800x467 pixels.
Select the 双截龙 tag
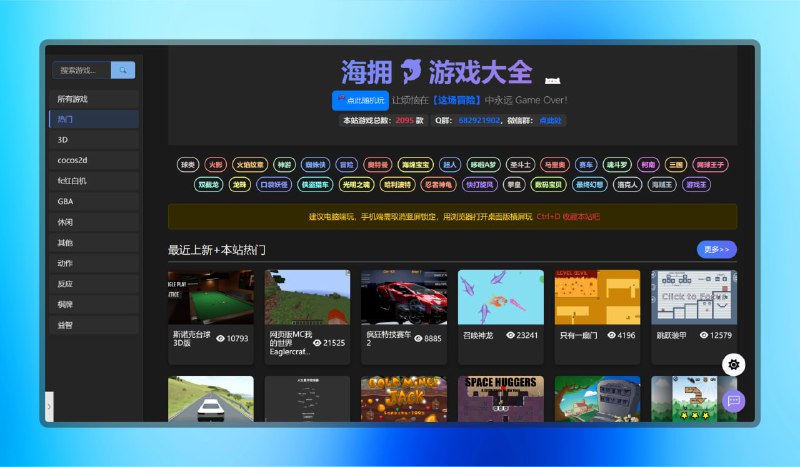208,185
